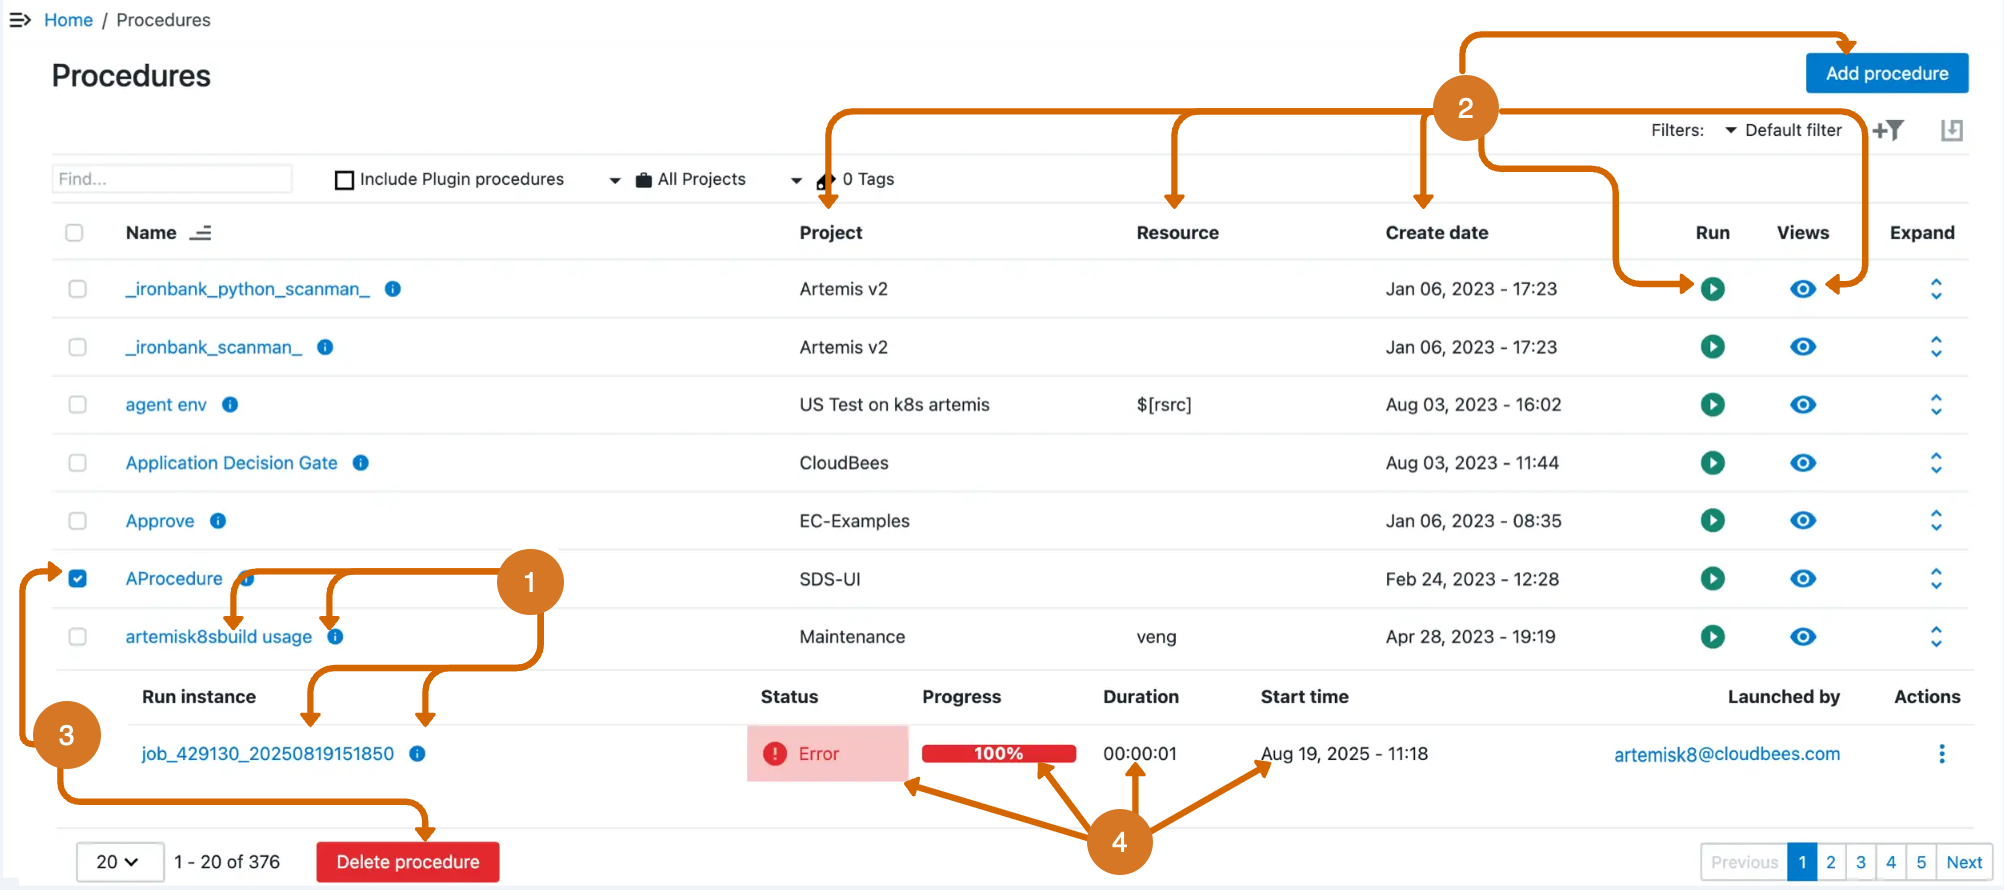This screenshot has width=2004, height=890.
Task: Click info icon beside Application Decision Gate
Action: point(361,463)
